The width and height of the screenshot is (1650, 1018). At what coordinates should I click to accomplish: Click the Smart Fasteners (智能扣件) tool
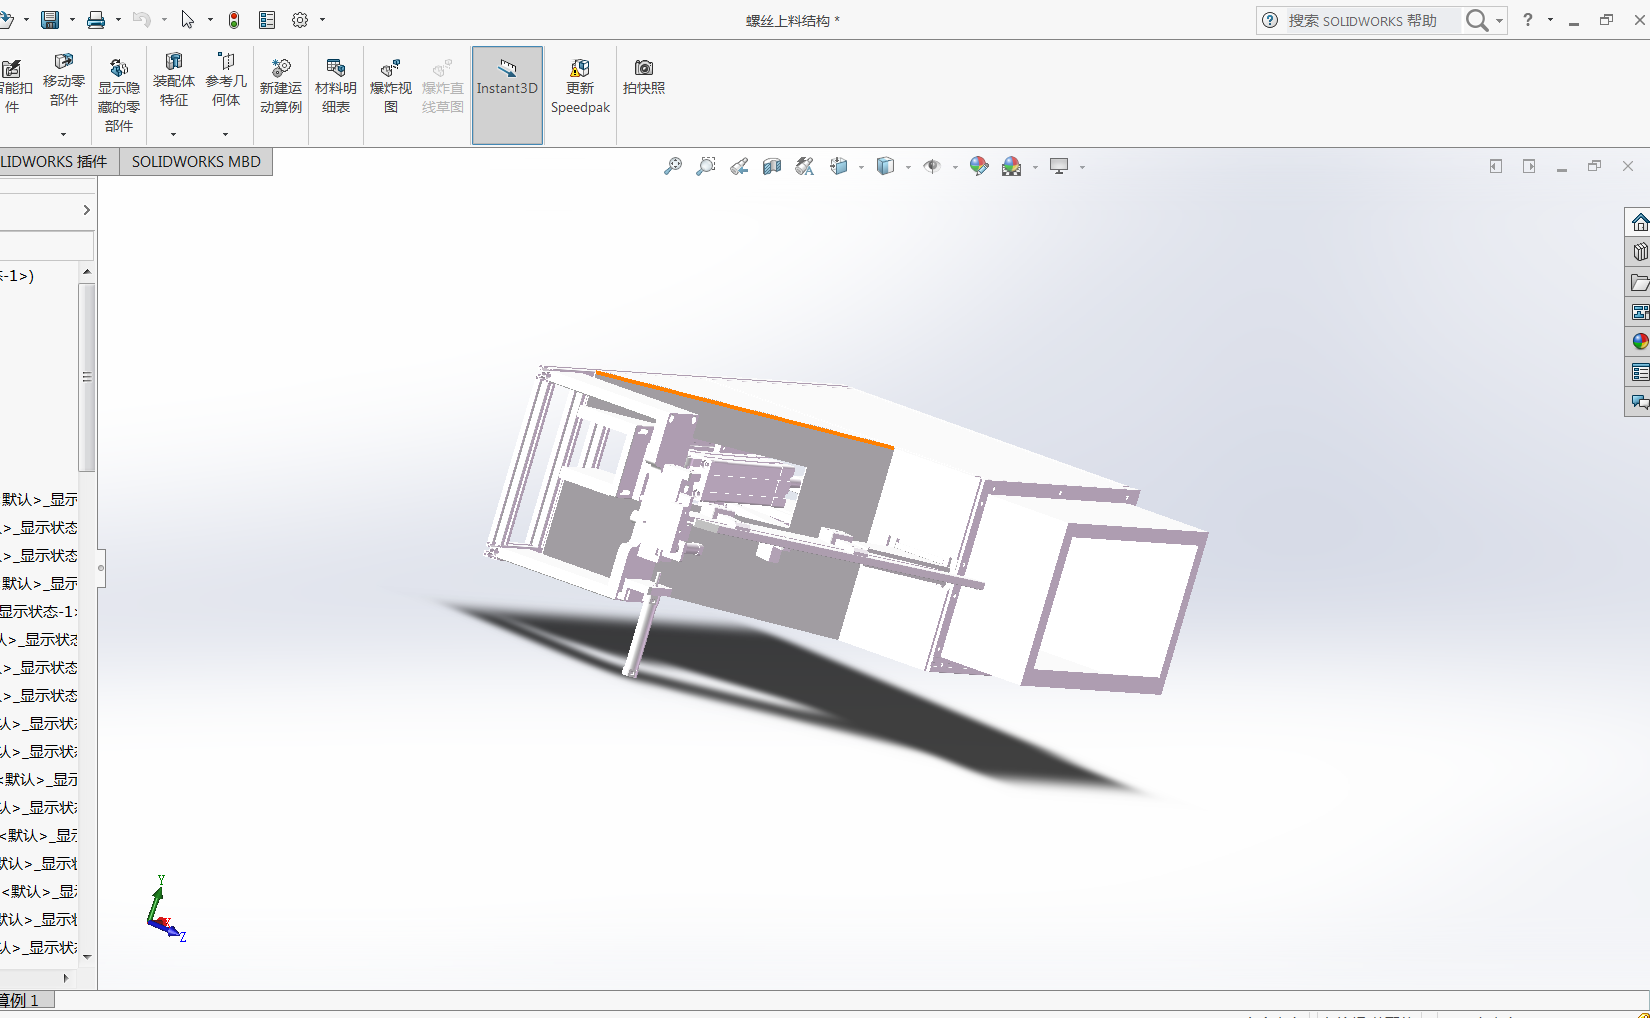(x=14, y=87)
